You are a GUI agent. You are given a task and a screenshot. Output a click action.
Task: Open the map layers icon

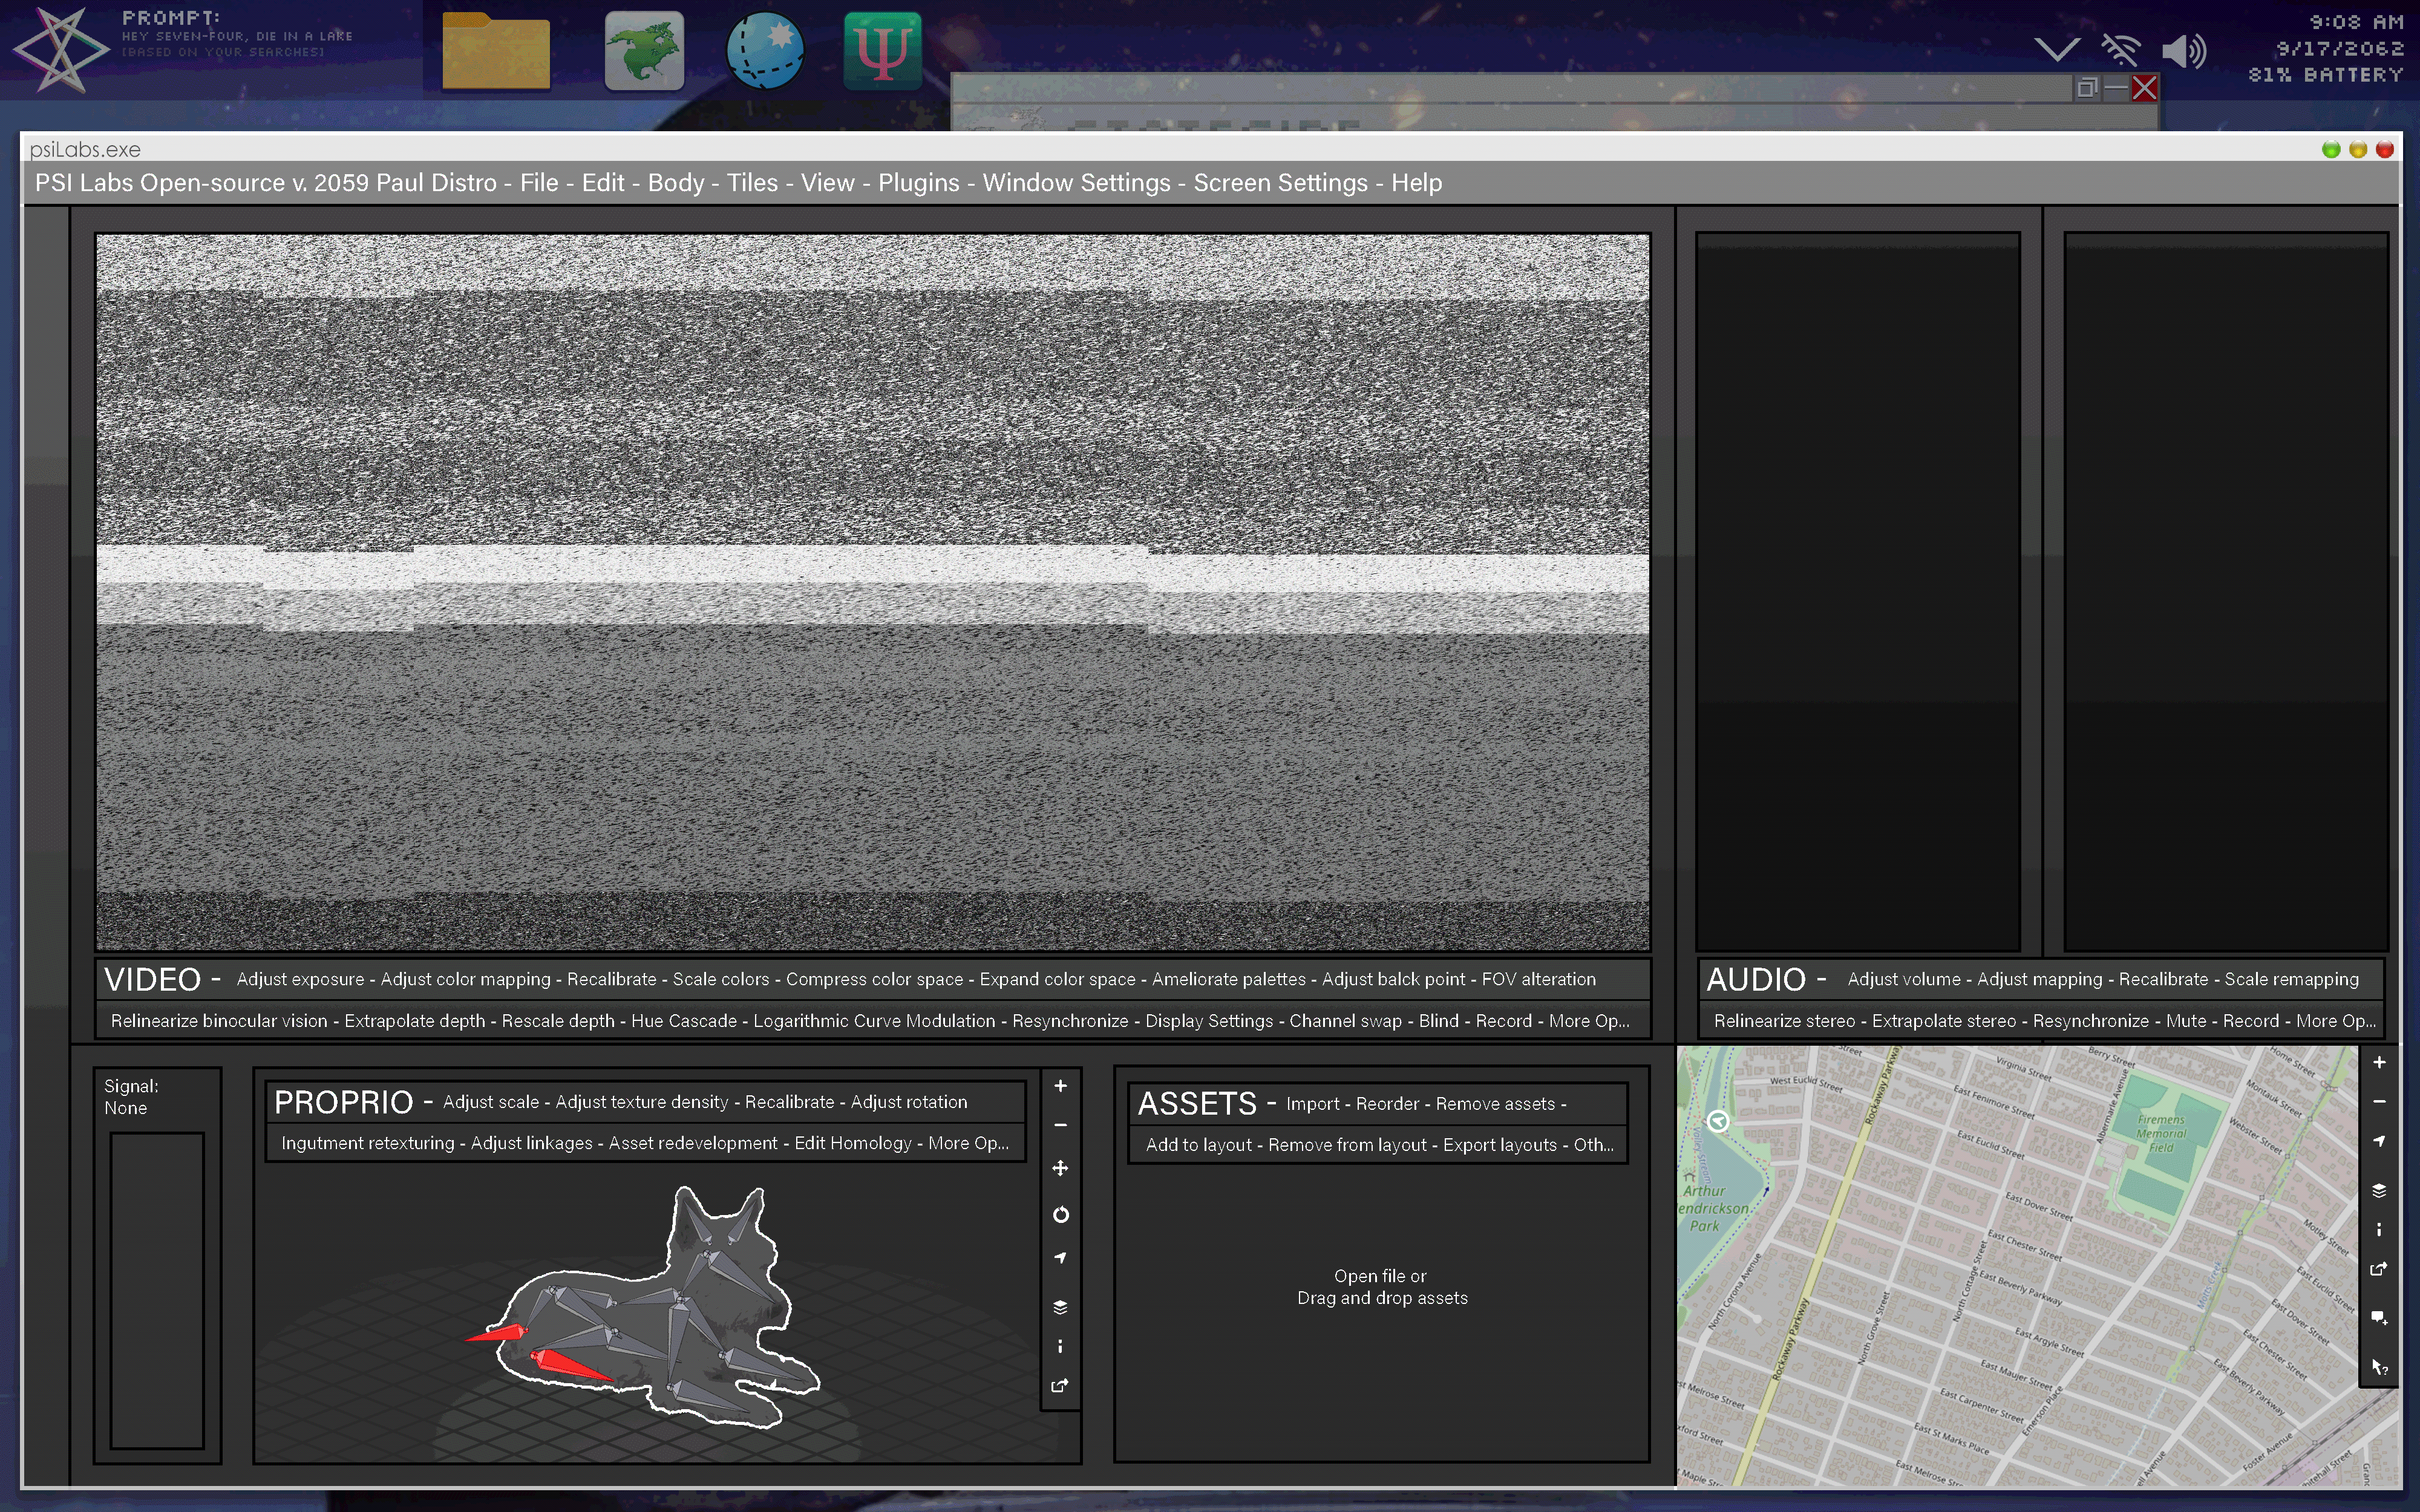click(x=2380, y=1190)
